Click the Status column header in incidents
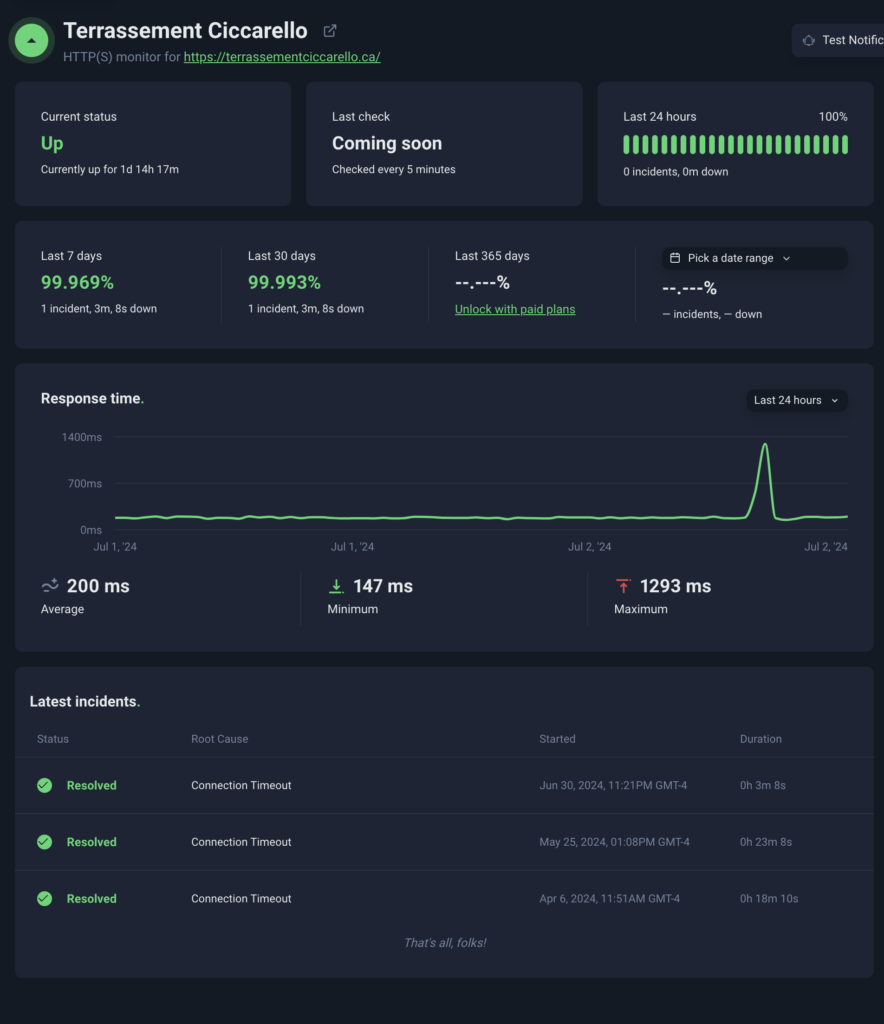 (x=53, y=739)
